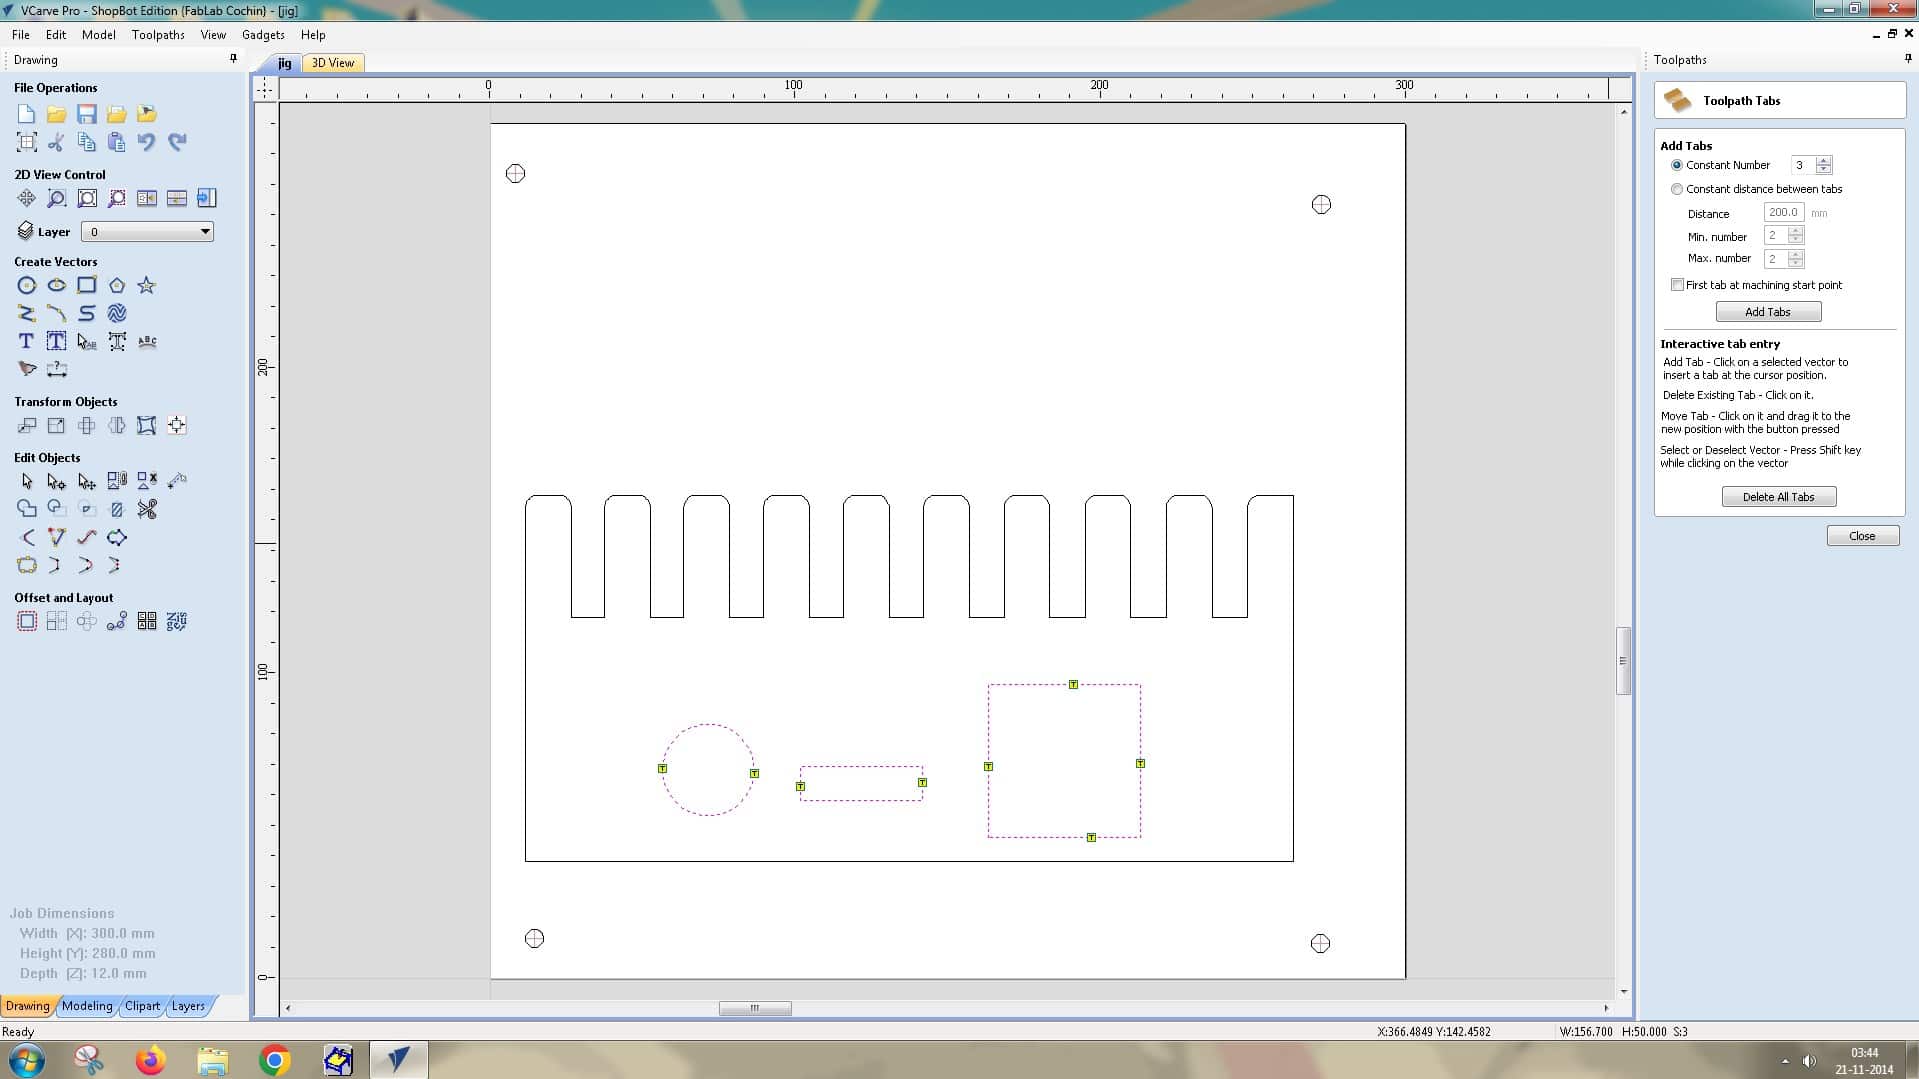Select the Pan view tool

(x=27, y=198)
